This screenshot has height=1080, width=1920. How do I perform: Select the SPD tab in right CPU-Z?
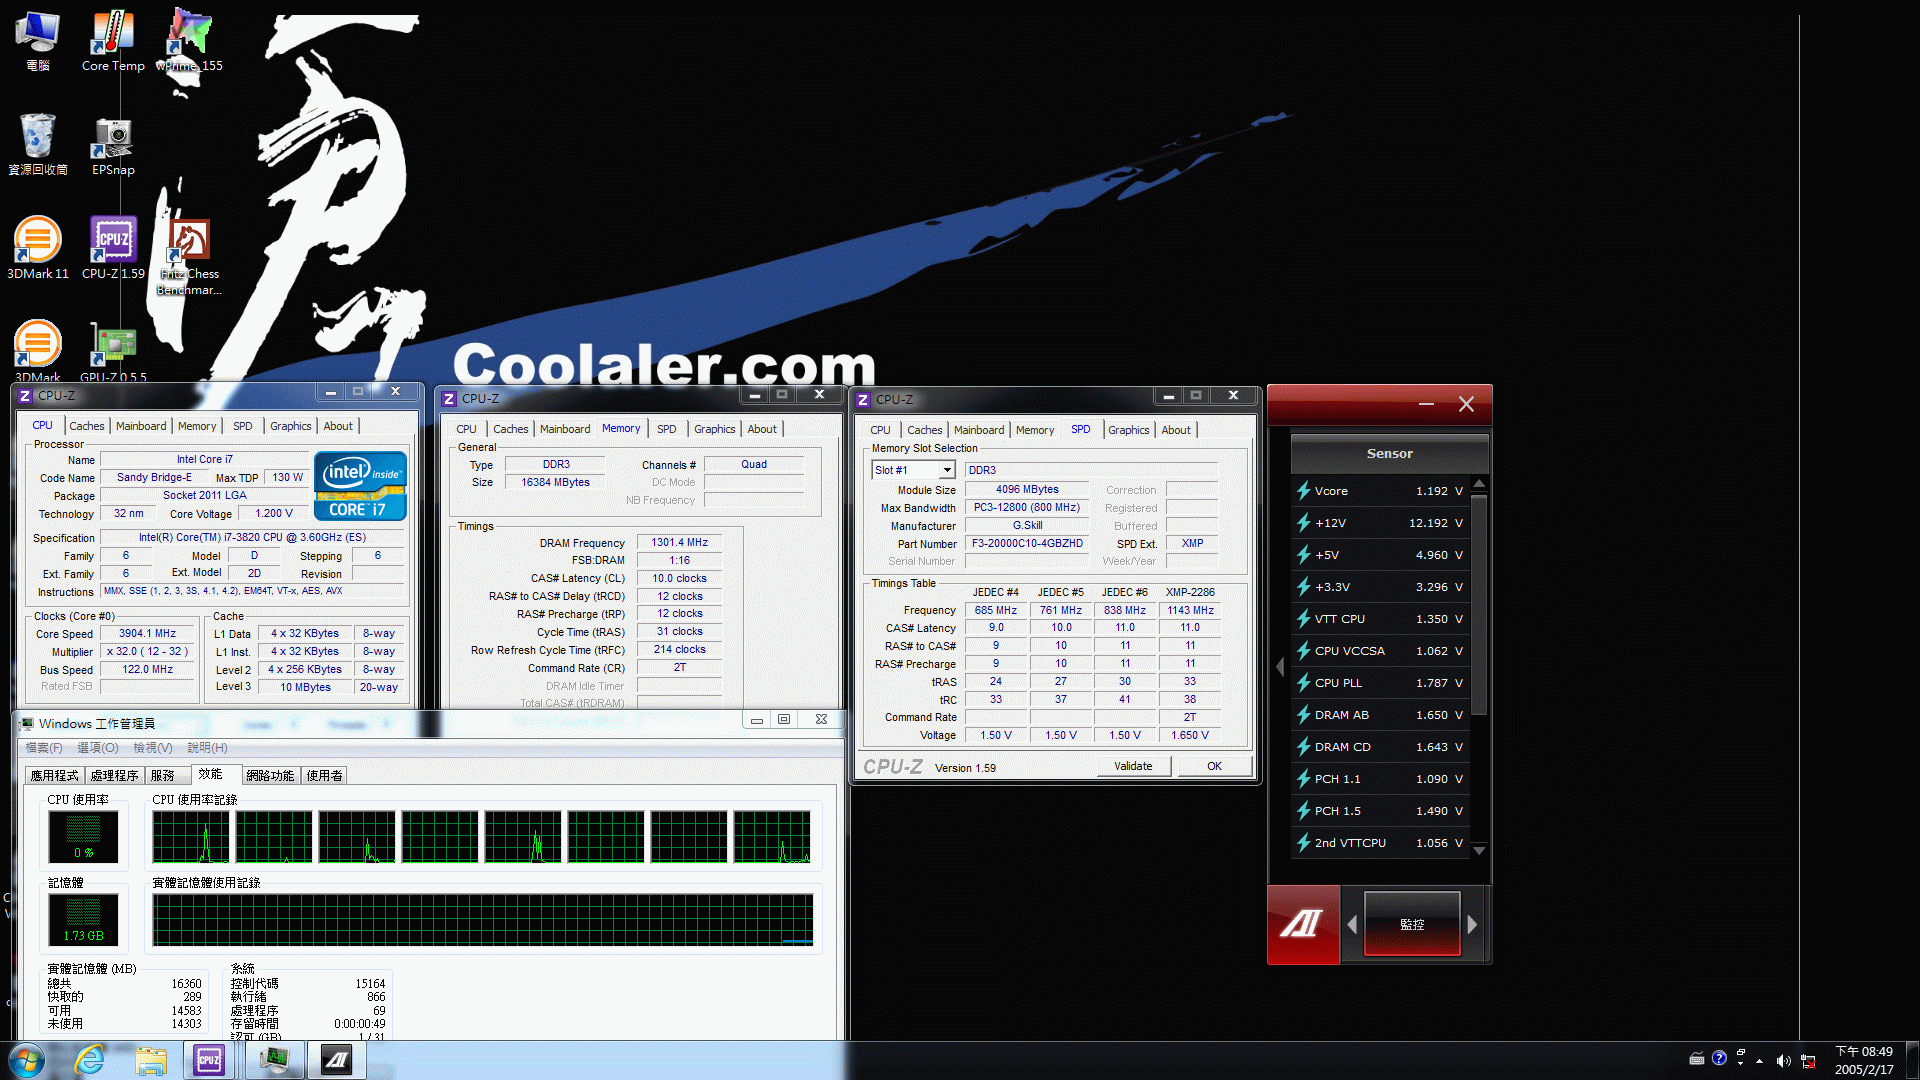(1080, 429)
